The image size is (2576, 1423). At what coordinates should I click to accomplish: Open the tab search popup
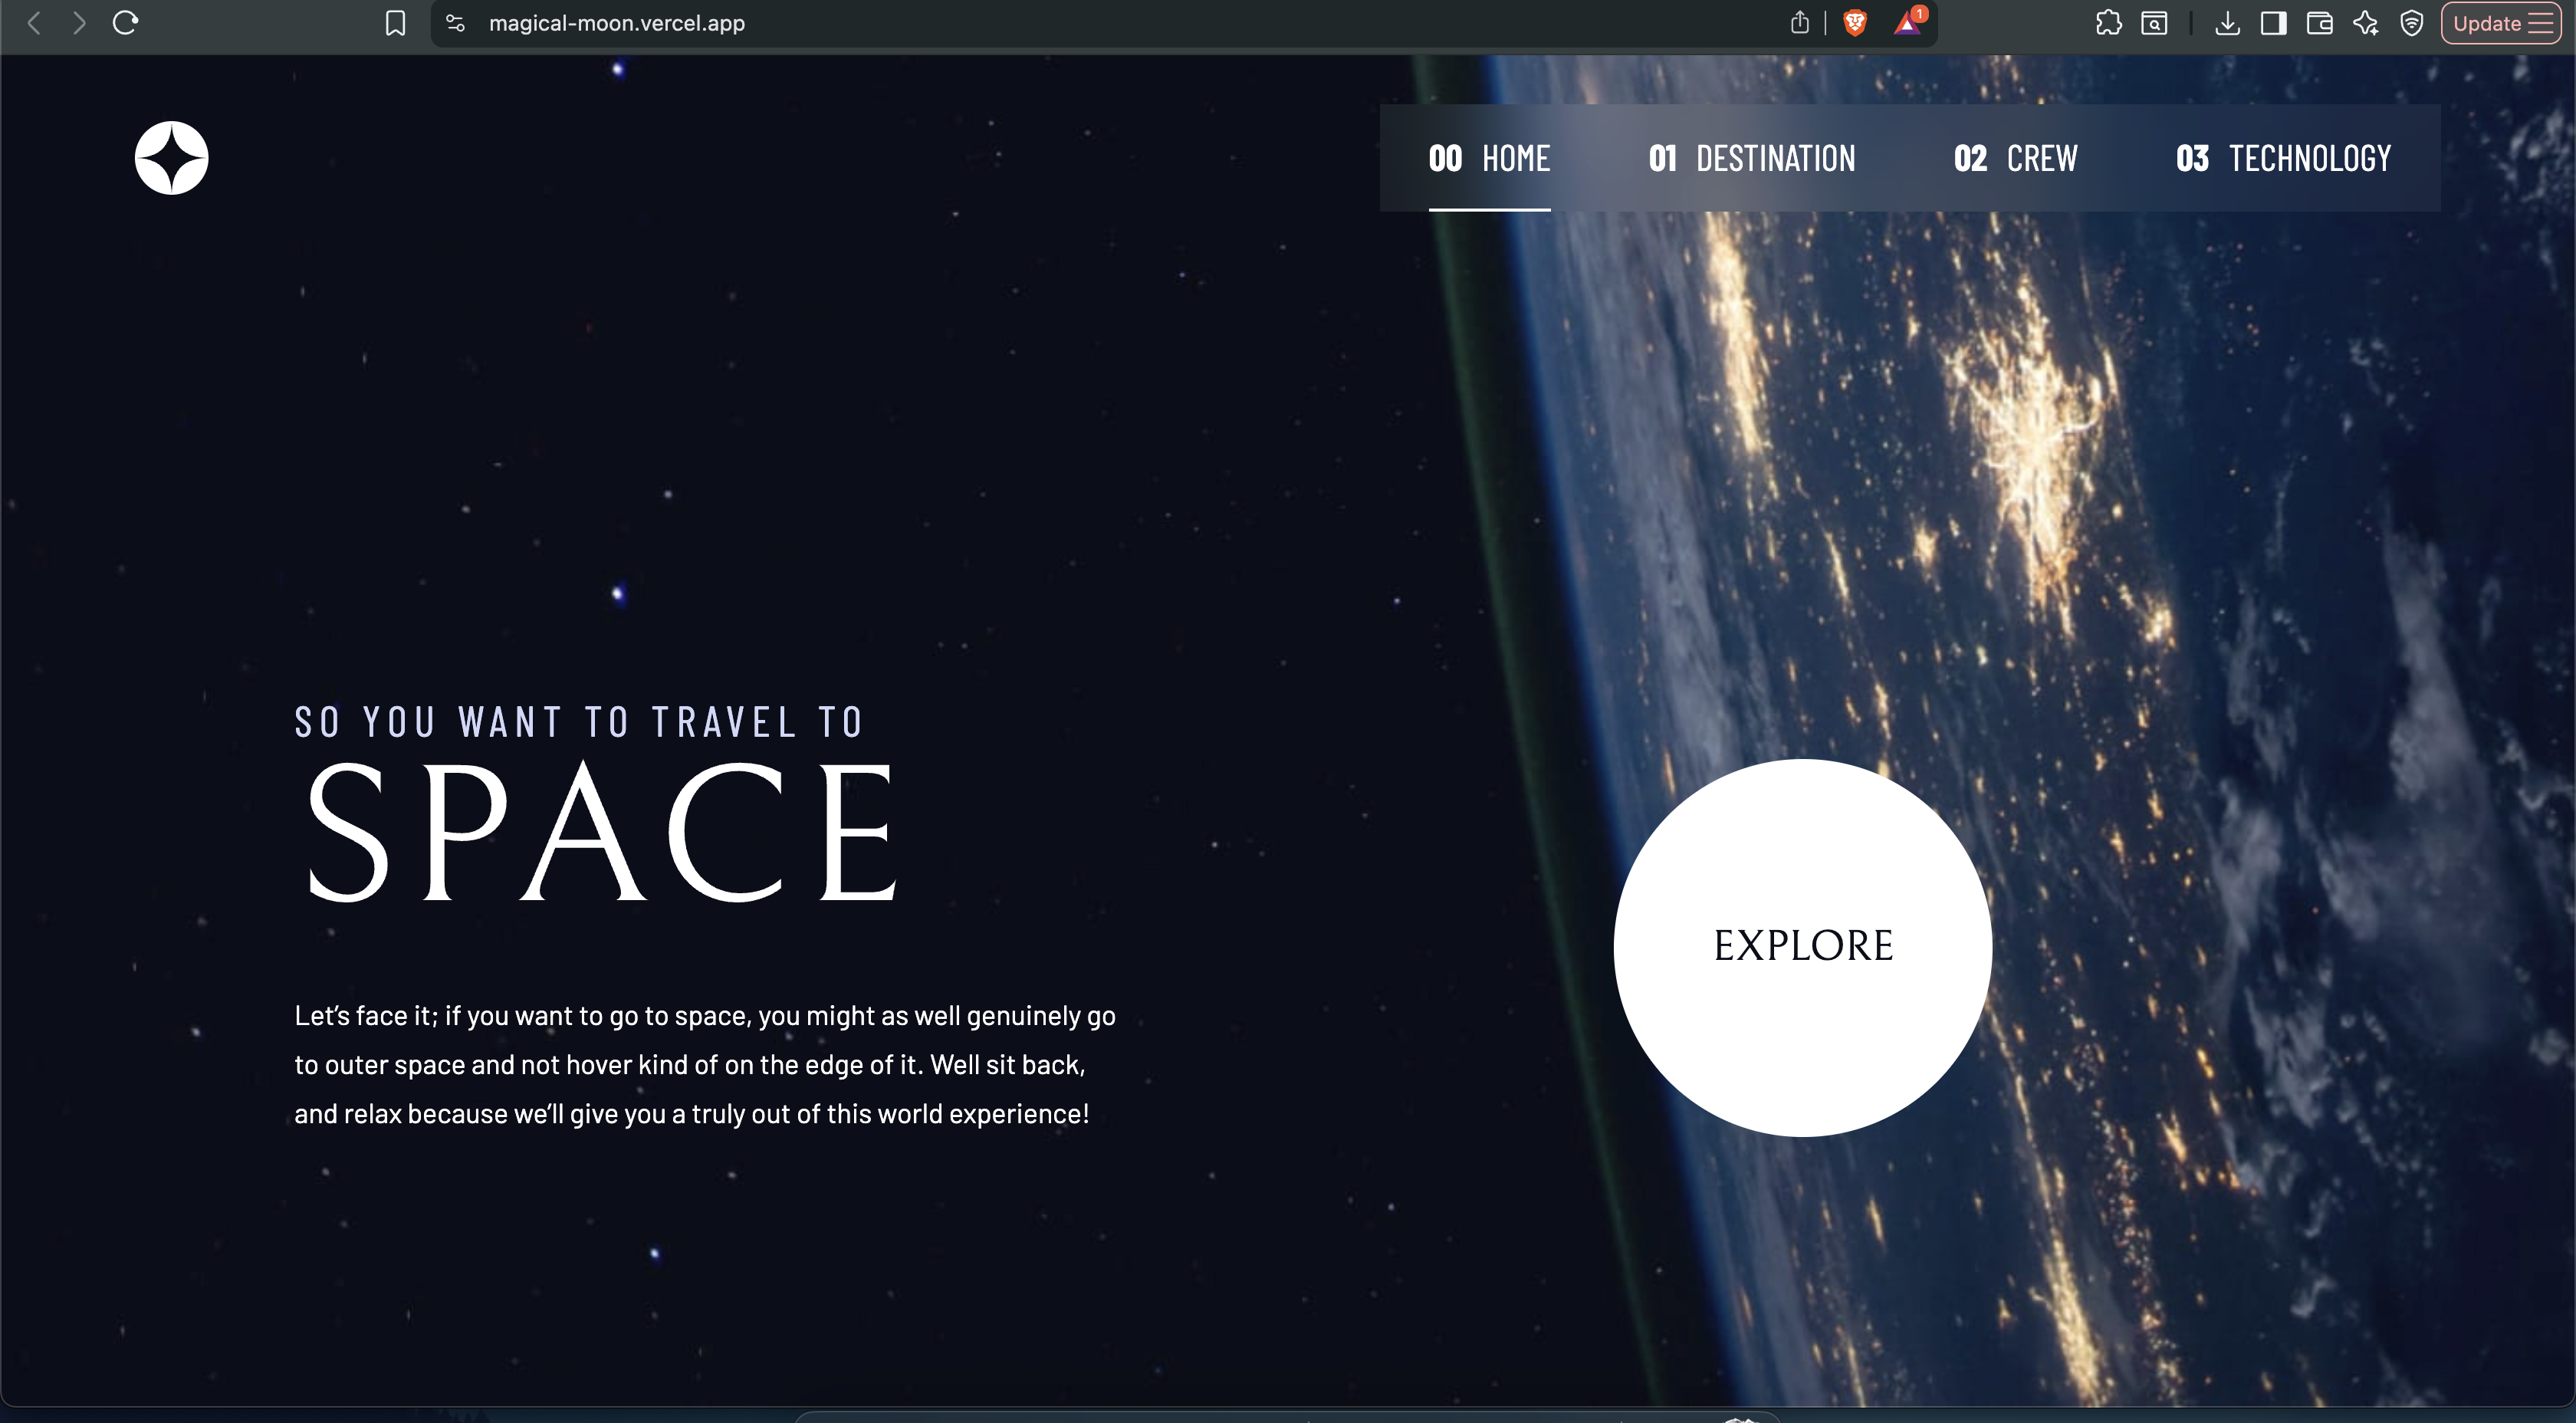[x=2156, y=22]
